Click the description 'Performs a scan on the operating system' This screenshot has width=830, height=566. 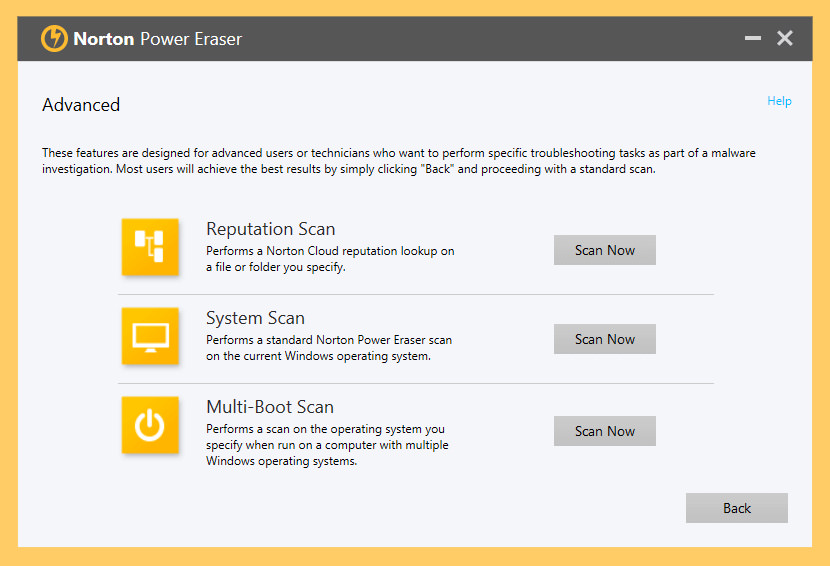click(x=327, y=445)
